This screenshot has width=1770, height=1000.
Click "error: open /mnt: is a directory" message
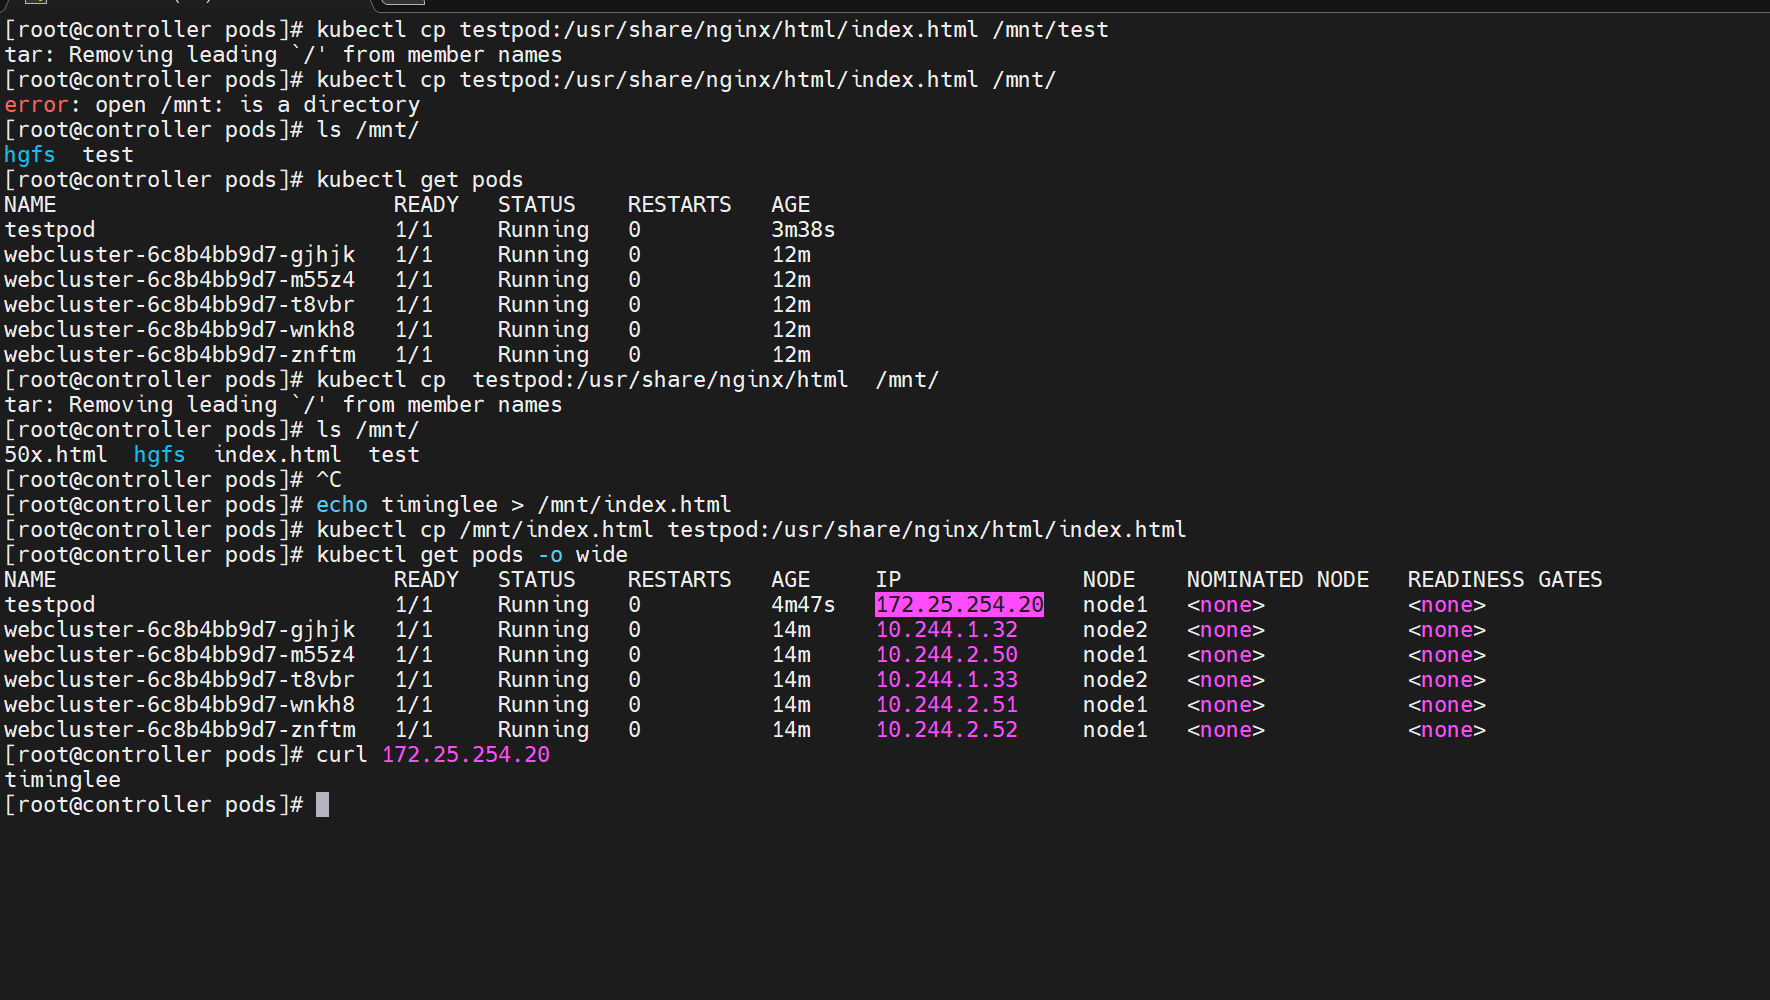(x=212, y=105)
